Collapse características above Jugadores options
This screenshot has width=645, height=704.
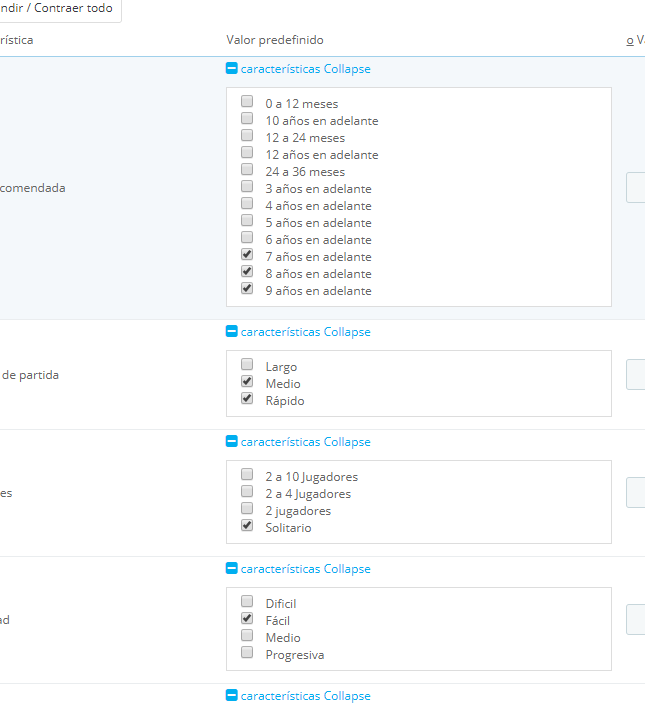(305, 442)
